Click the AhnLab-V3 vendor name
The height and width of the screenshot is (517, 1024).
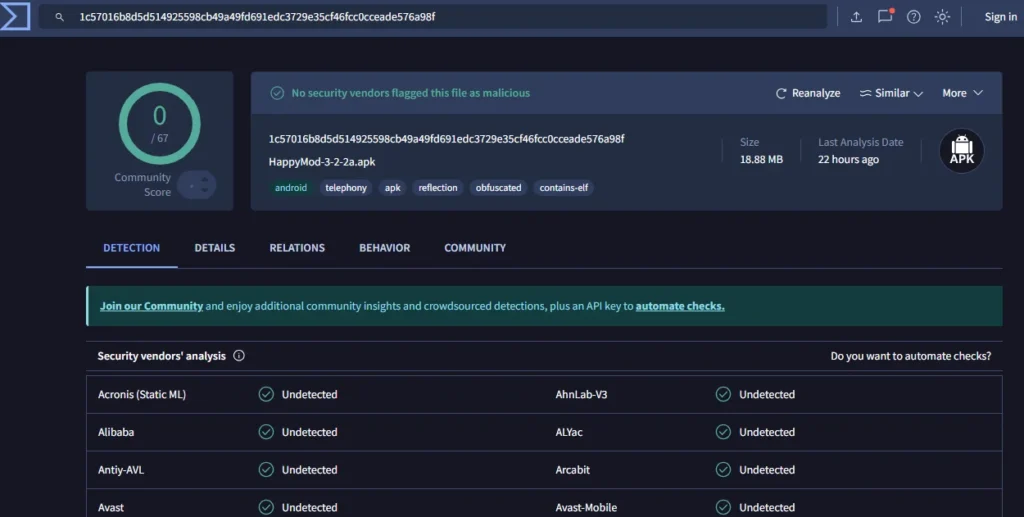581,394
